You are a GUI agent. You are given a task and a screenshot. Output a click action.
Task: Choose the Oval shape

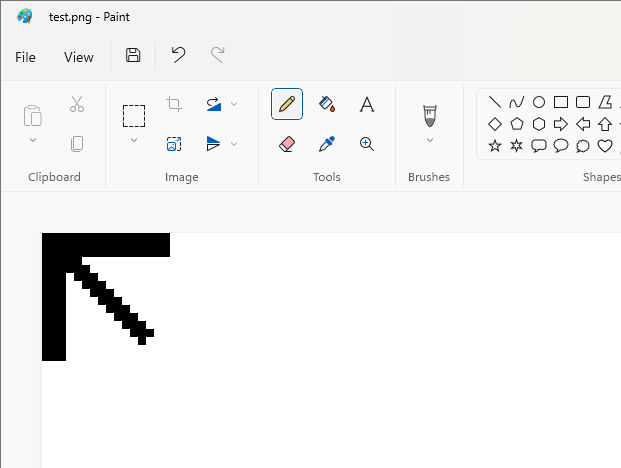(x=539, y=102)
